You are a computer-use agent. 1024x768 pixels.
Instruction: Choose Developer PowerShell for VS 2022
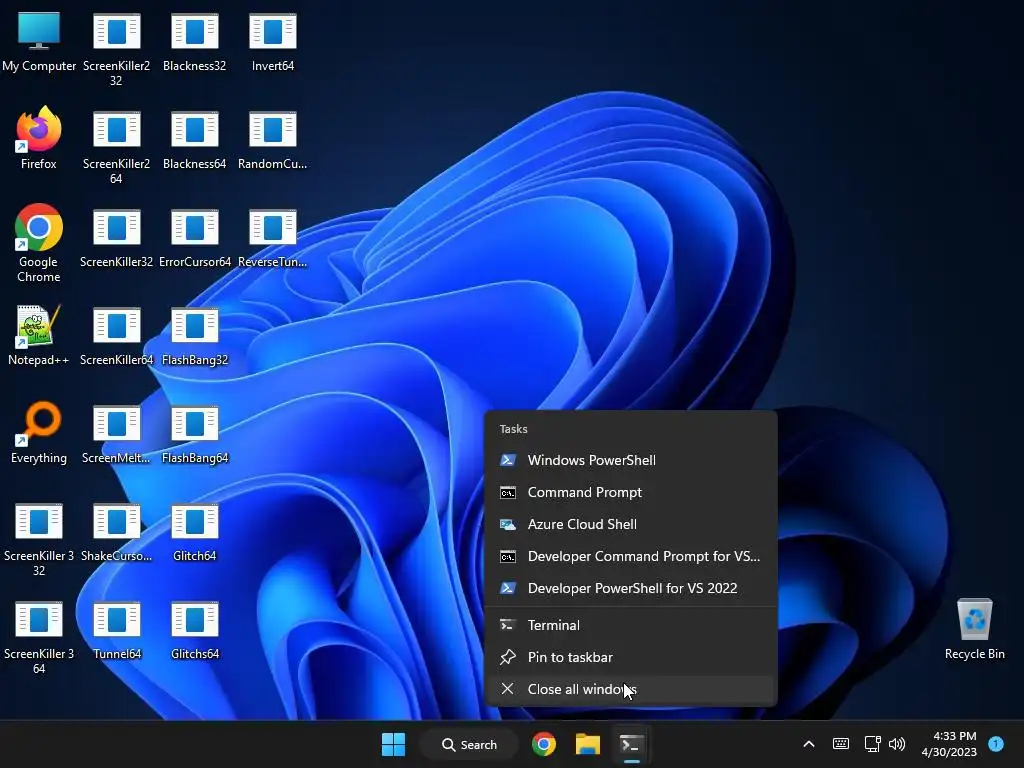pyautogui.click(x=632, y=588)
